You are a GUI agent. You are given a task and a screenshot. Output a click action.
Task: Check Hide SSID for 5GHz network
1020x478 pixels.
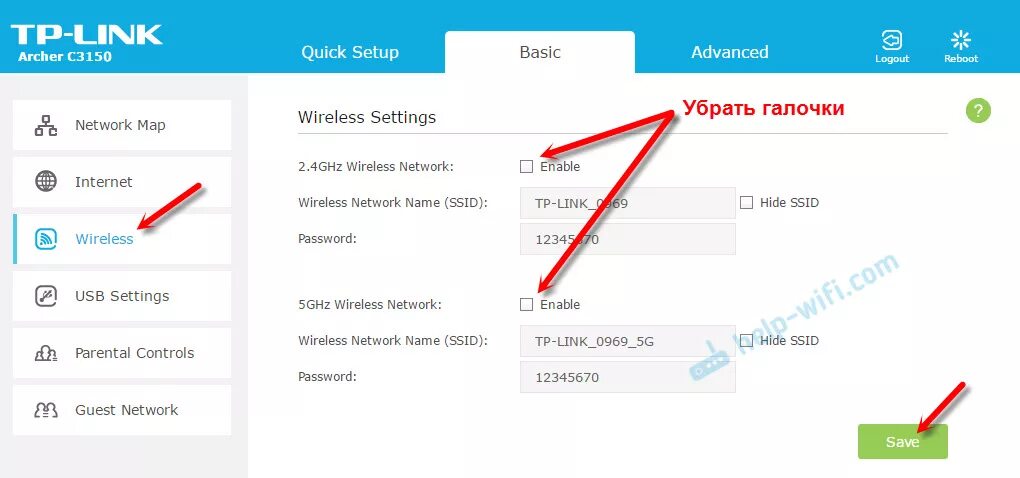[x=746, y=341]
